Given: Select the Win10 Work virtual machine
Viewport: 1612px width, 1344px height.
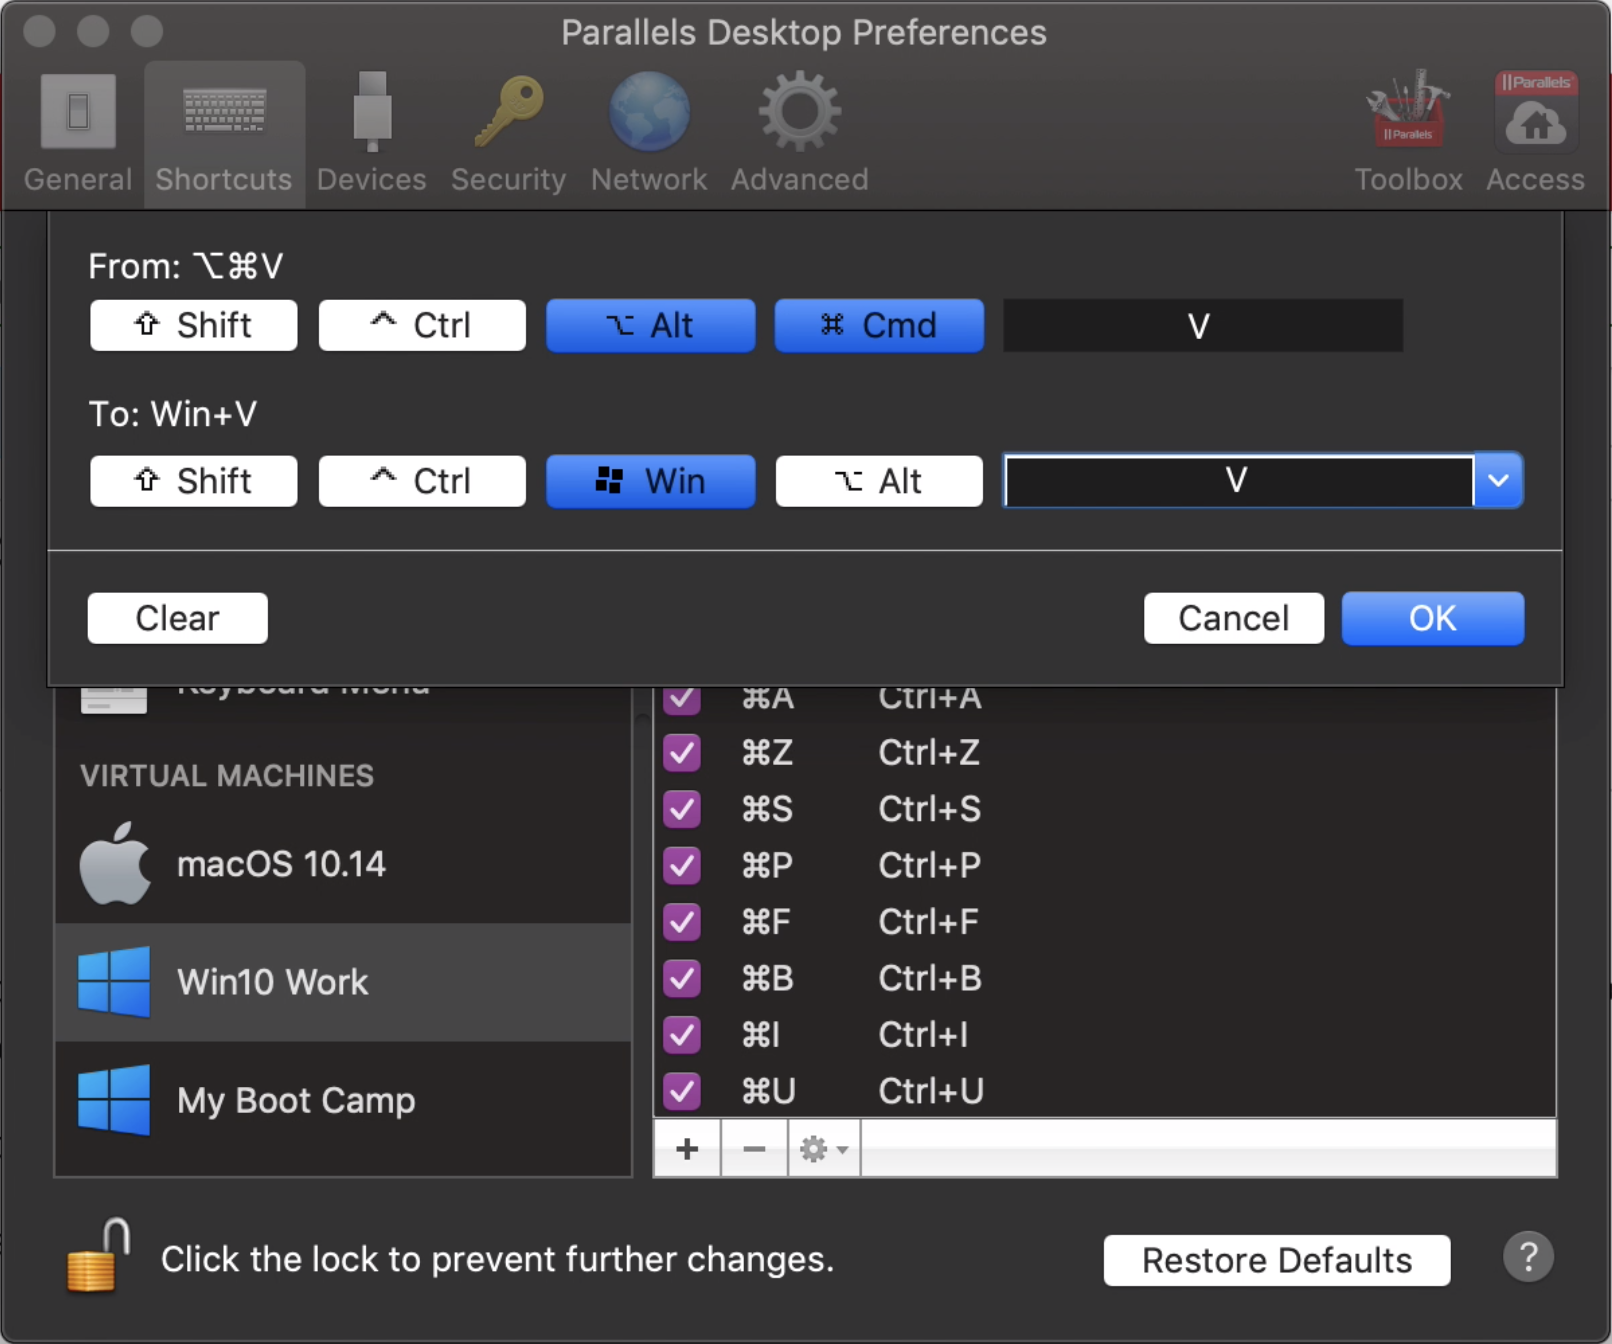Looking at the screenshot, I should [343, 982].
